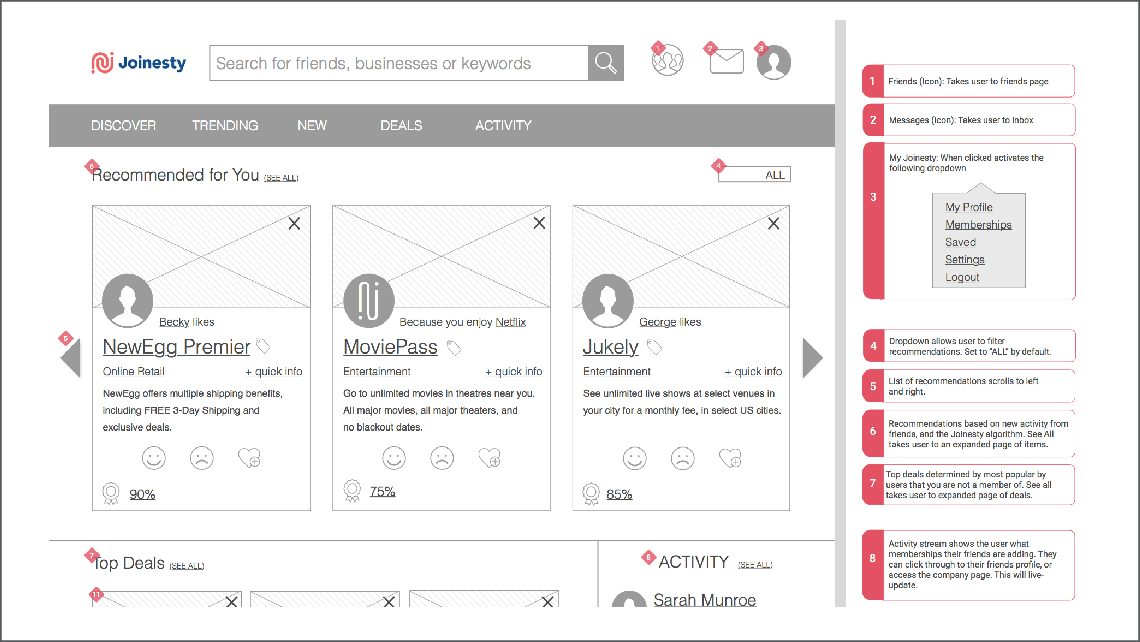1140x642 pixels.
Task: Save MoviePass with the heart-plus icon
Action: [x=490, y=458]
